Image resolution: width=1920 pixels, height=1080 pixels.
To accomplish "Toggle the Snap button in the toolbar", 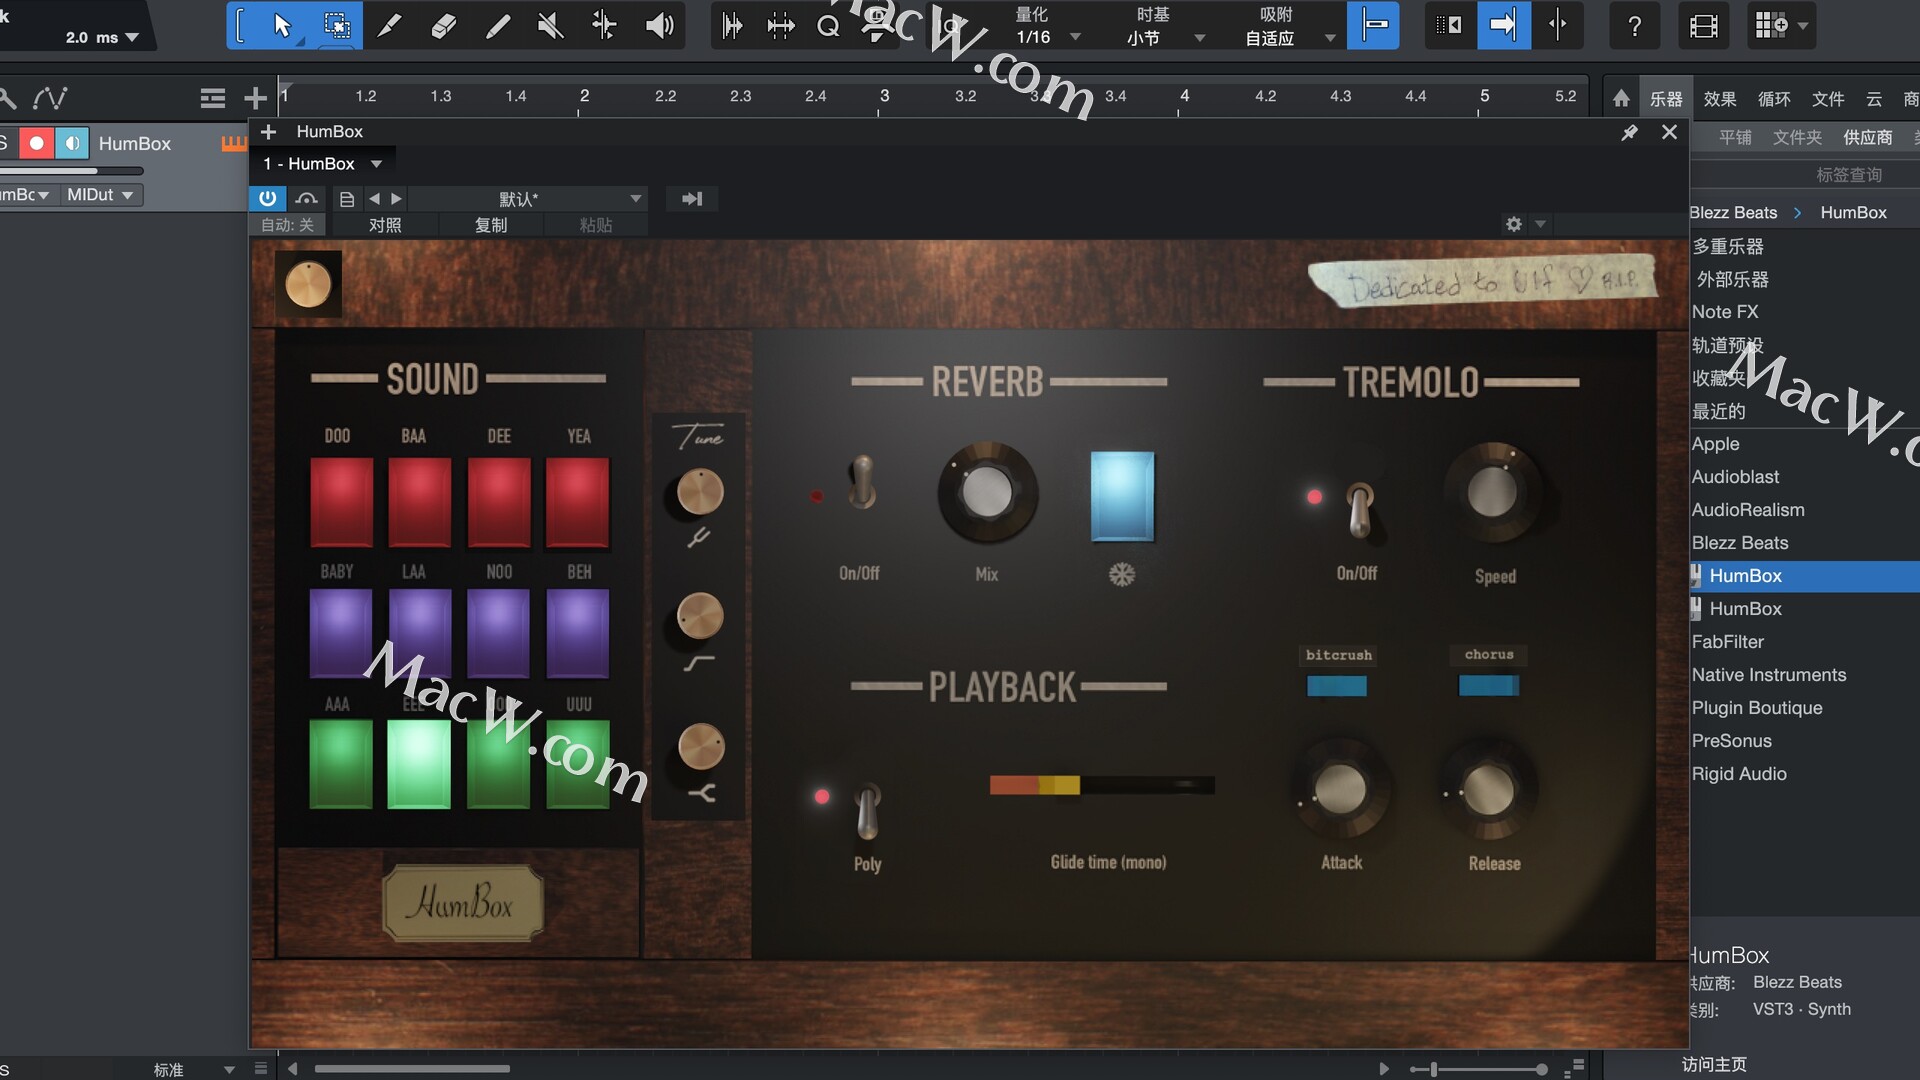I will click(x=1375, y=25).
